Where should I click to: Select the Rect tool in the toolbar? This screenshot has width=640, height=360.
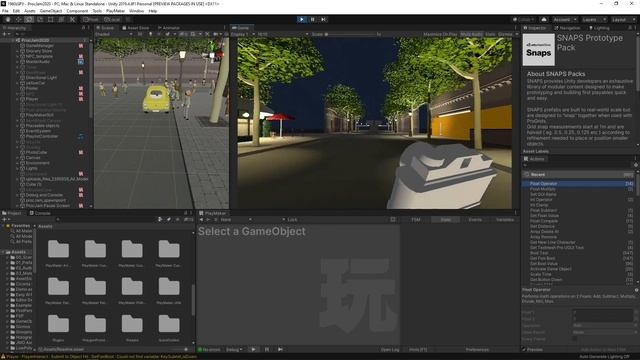point(51,19)
